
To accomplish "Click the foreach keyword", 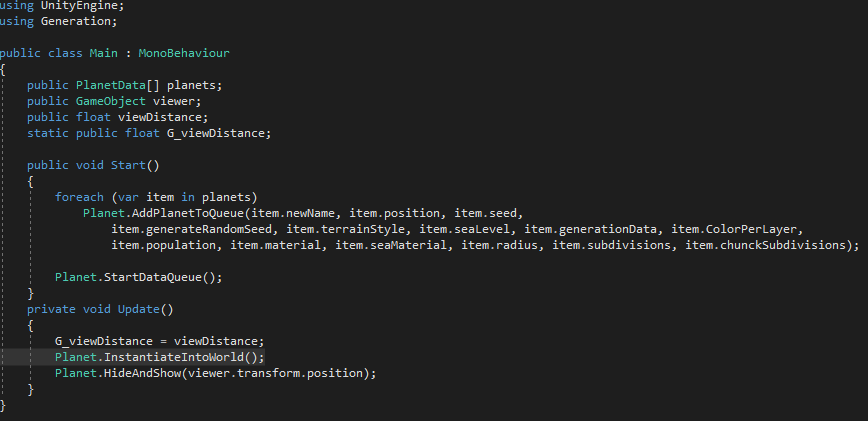I will [79, 197].
